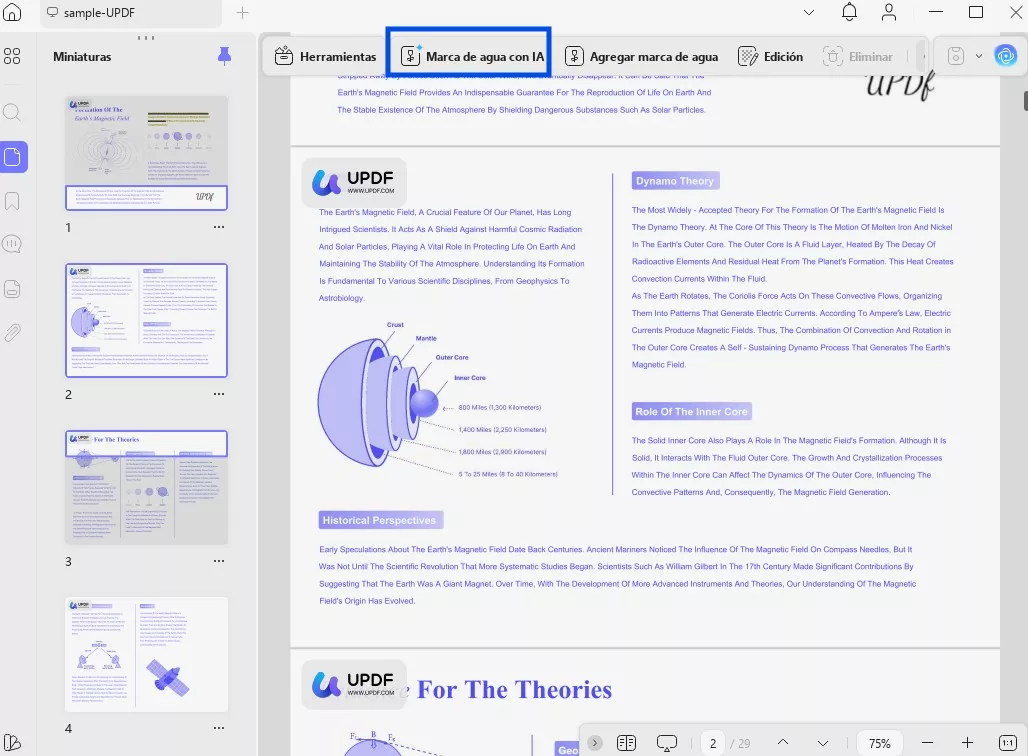Click the vertical scrollbar handle at right
This screenshot has height=756, width=1028.
tap(1025, 101)
